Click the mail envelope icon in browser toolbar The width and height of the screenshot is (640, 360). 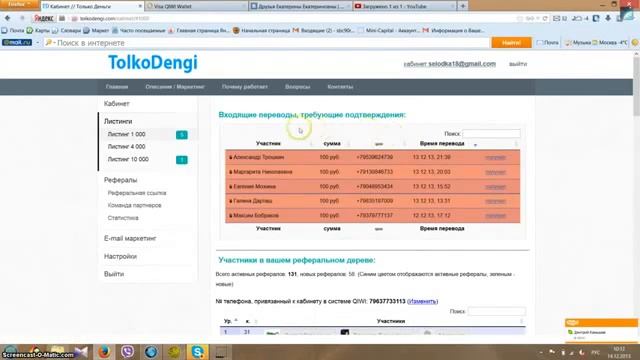[x=556, y=18]
